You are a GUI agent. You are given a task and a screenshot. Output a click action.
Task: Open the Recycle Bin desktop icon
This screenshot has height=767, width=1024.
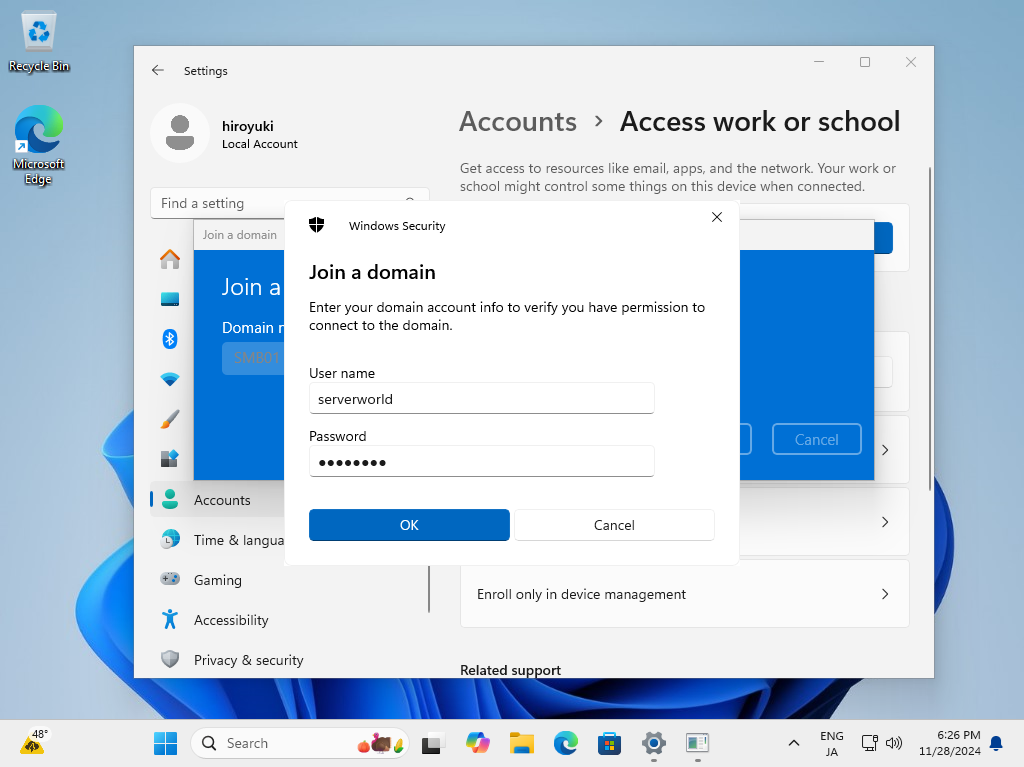39,42
